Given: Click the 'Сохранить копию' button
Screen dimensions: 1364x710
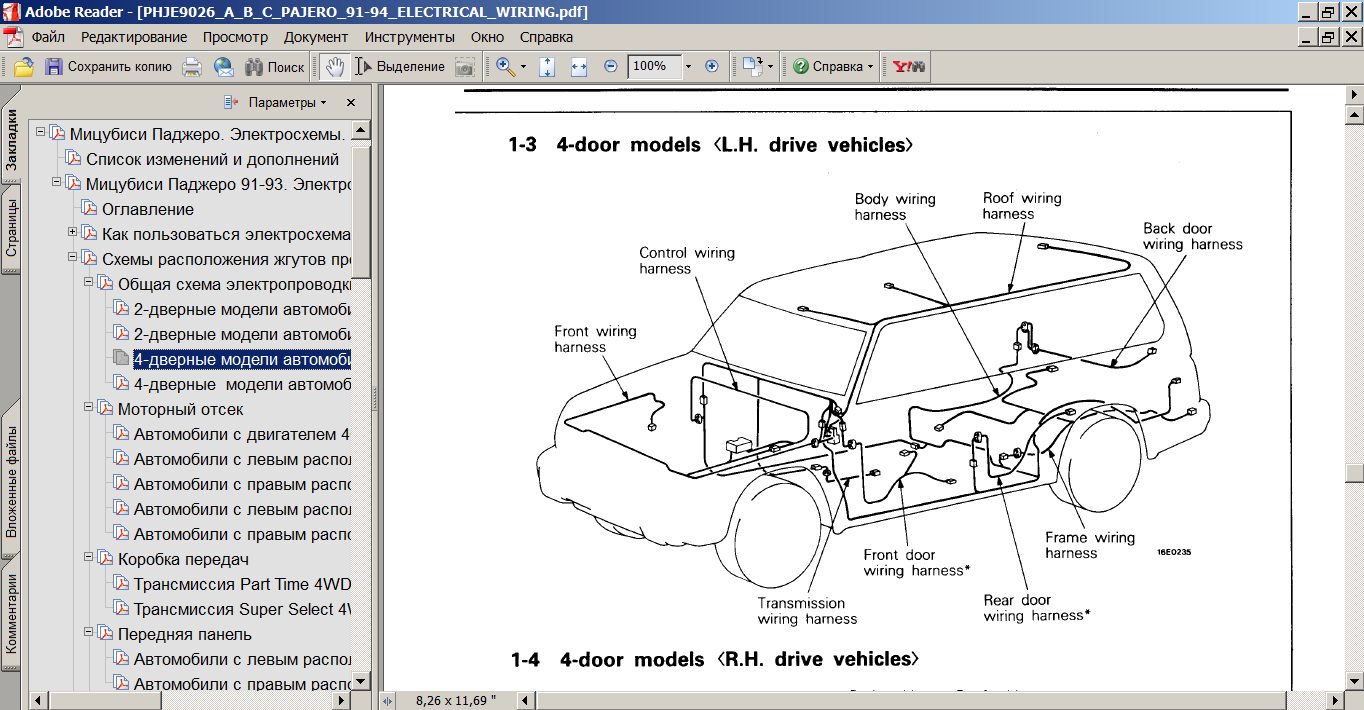Looking at the screenshot, I should (x=108, y=67).
